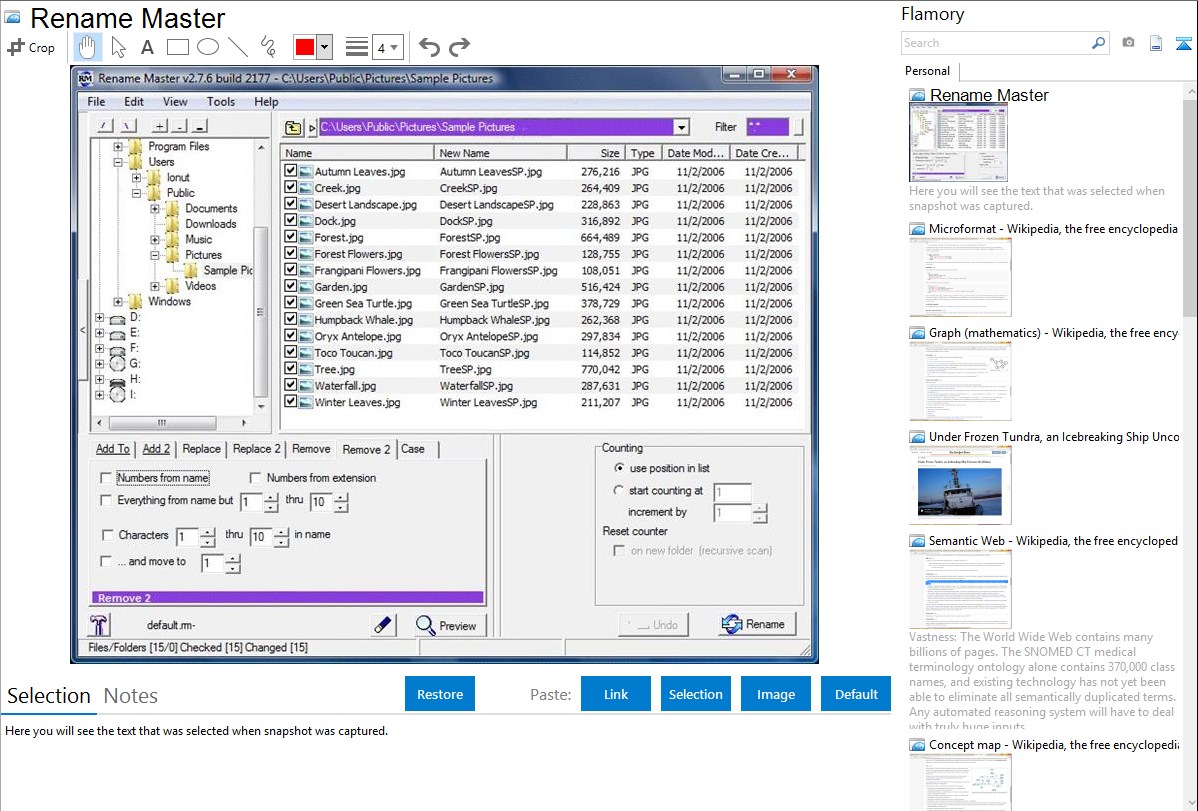Select the Crop tool
Viewport: 1198px width, 811px height.
point(32,47)
